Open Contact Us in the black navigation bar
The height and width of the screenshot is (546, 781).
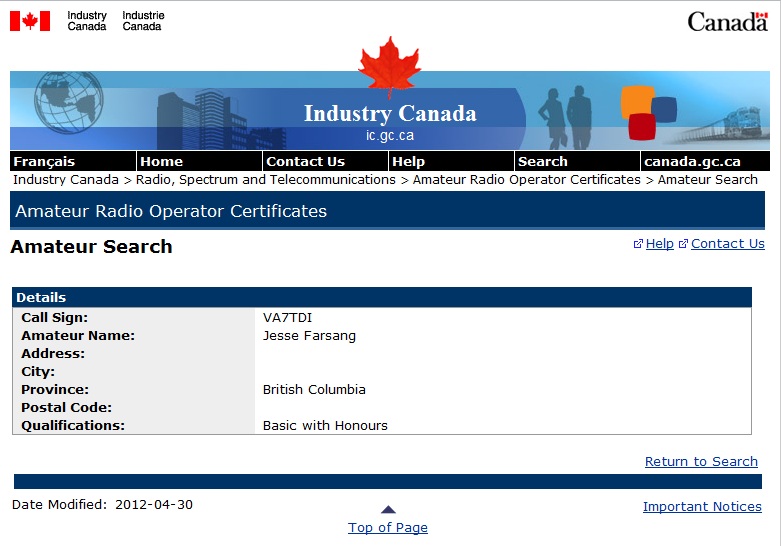point(325,161)
